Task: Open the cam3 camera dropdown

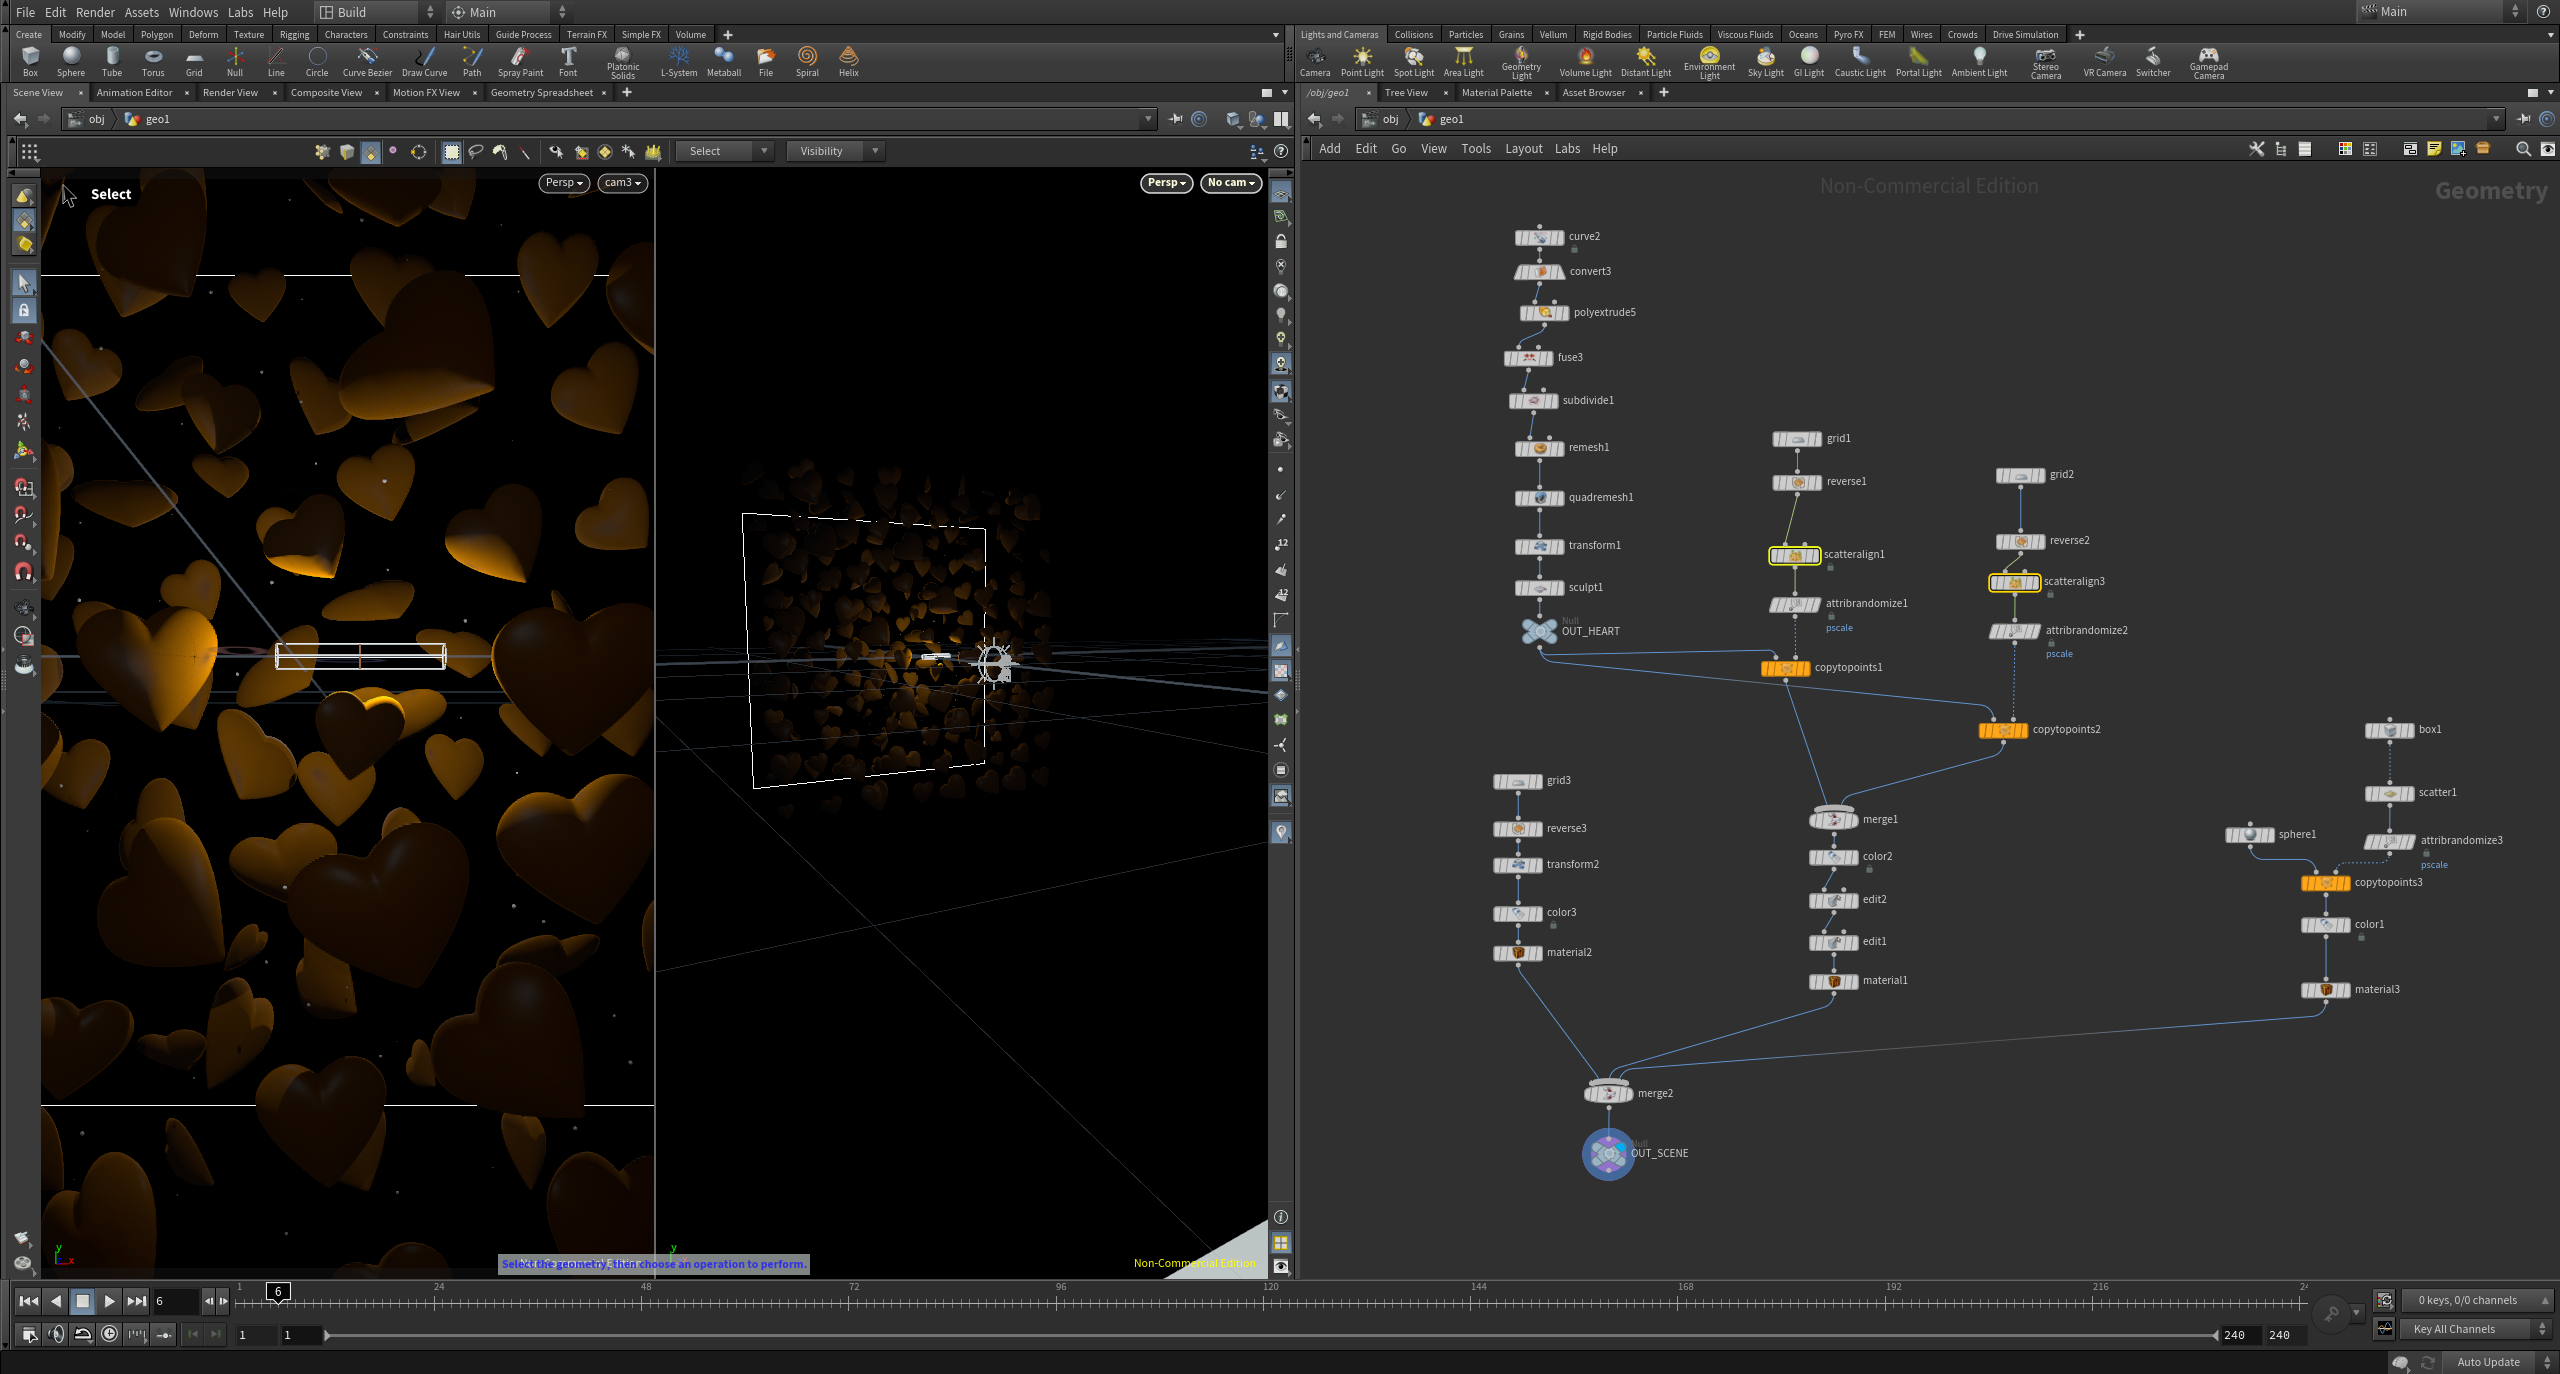Action: (x=622, y=183)
